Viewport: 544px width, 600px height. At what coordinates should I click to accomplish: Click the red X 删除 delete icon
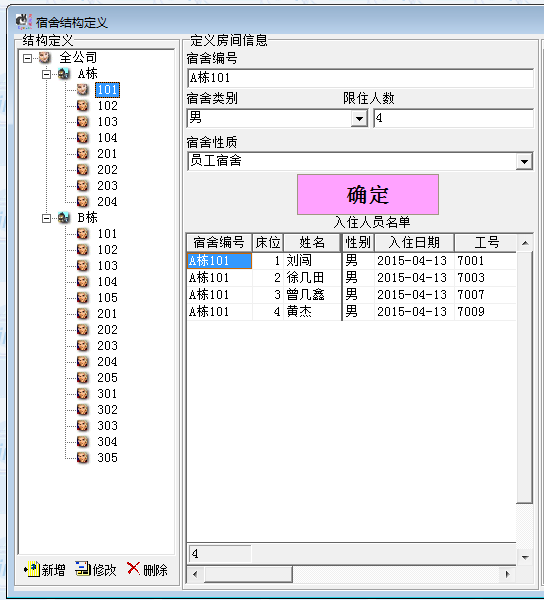pos(134,569)
